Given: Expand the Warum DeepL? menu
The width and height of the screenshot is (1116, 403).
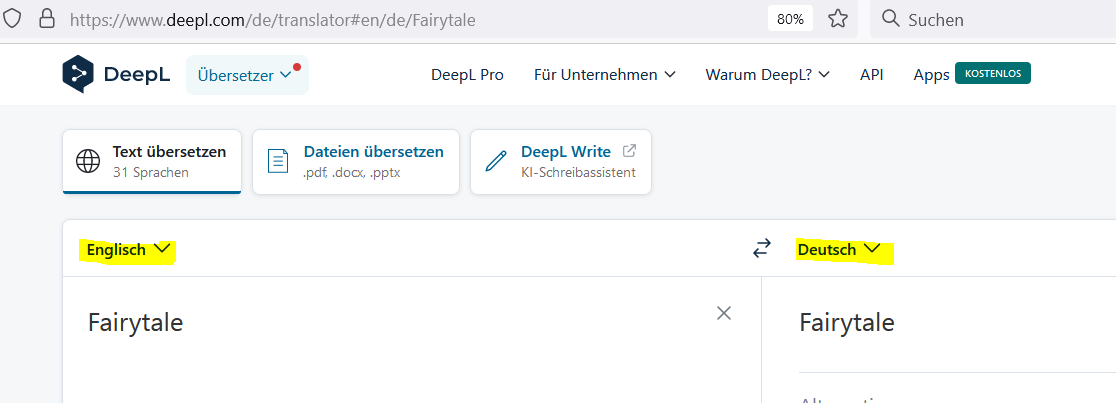Looking at the screenshot, I should 767,75.
